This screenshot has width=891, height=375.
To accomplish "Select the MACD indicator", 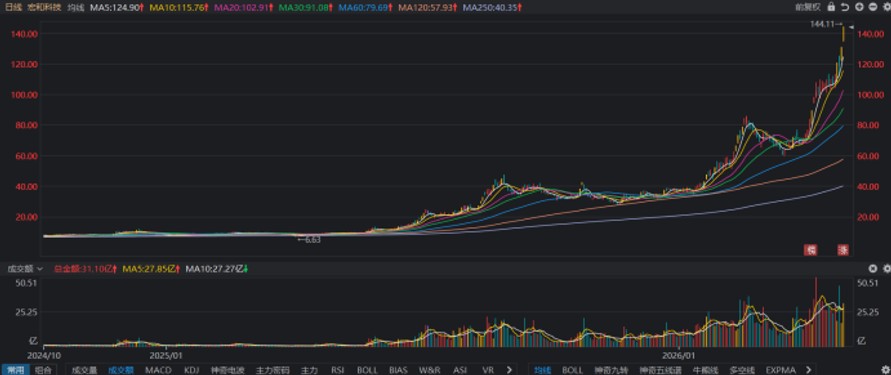I will pos(158,370).
